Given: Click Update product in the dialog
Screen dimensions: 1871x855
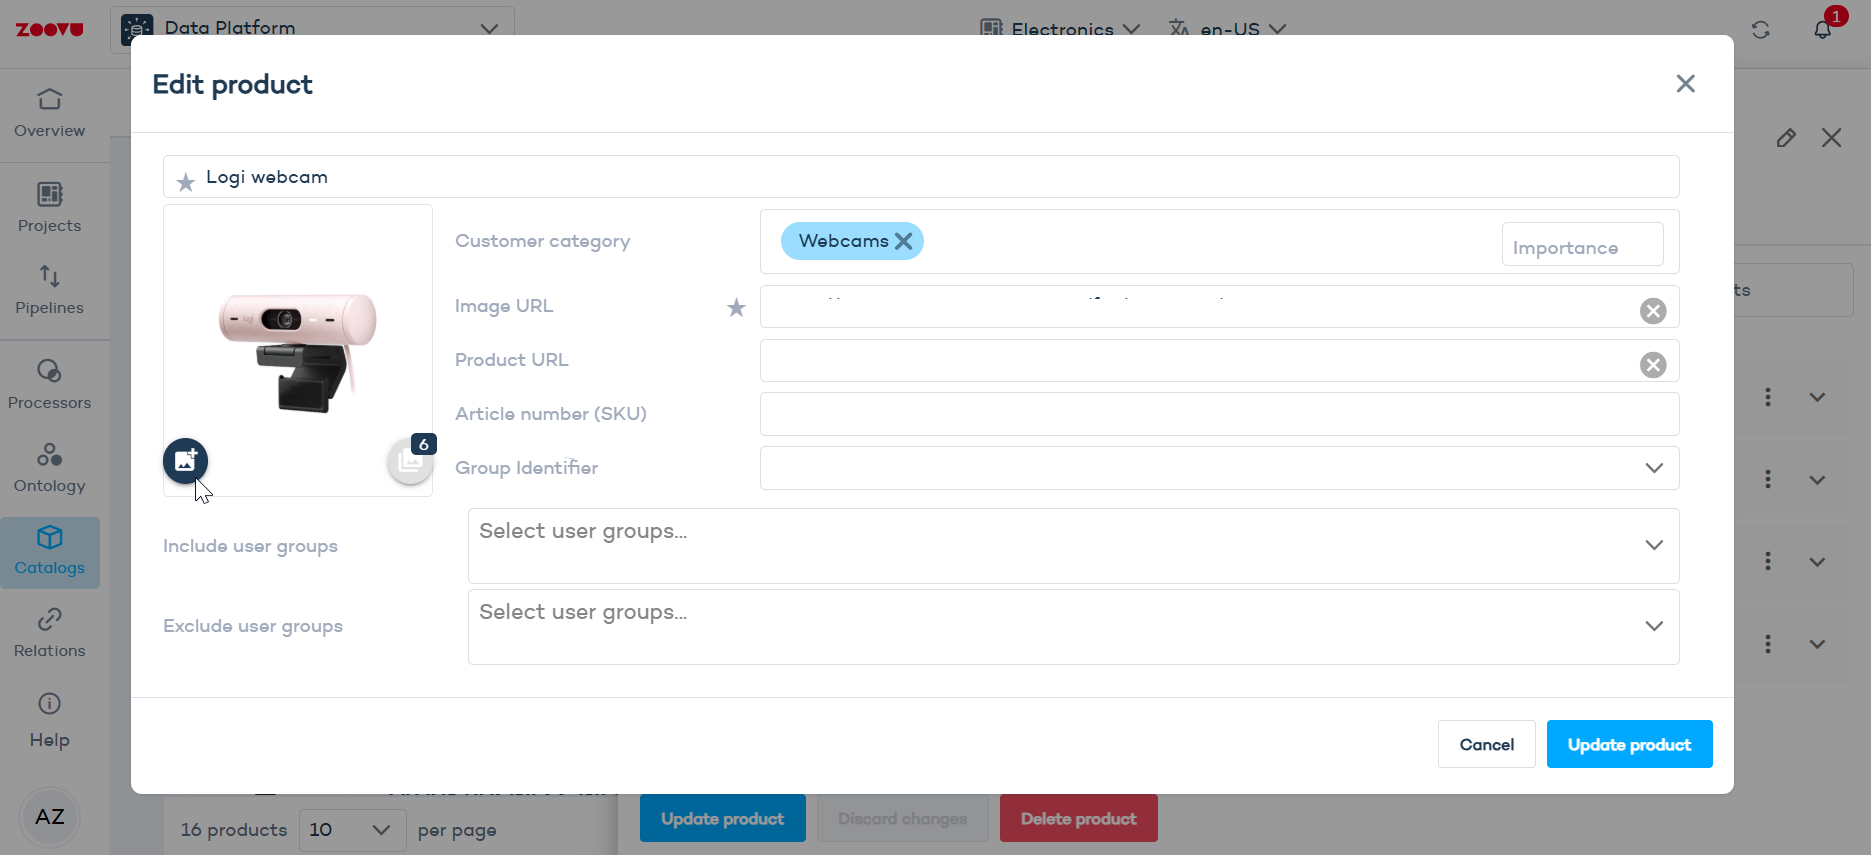Looking at the screenshot, I should (x=1629, y=744).
